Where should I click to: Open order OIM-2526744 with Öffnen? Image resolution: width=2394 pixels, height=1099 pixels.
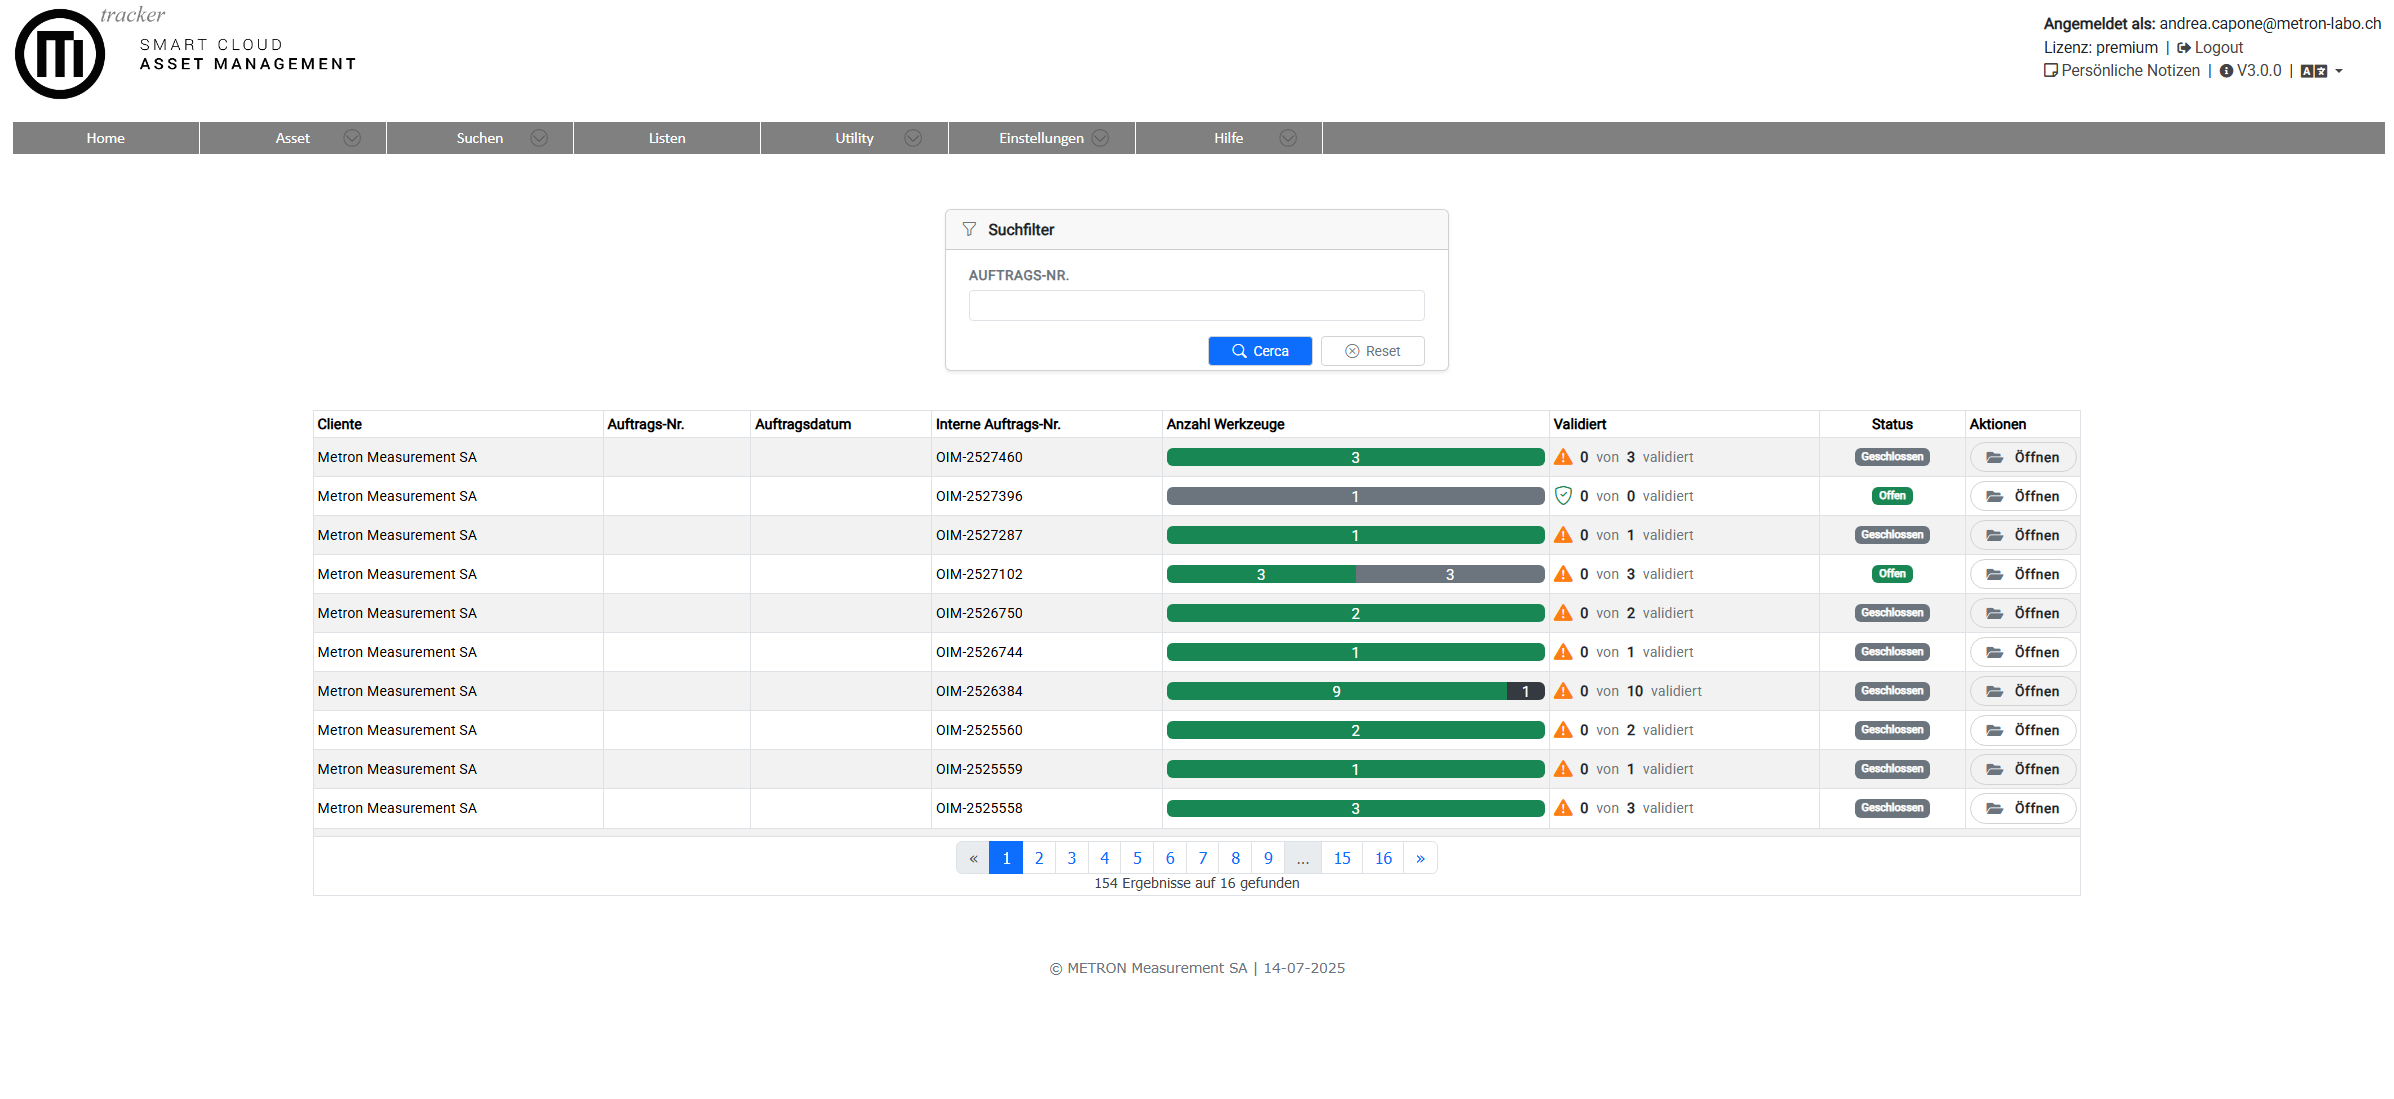(2022, 652)
